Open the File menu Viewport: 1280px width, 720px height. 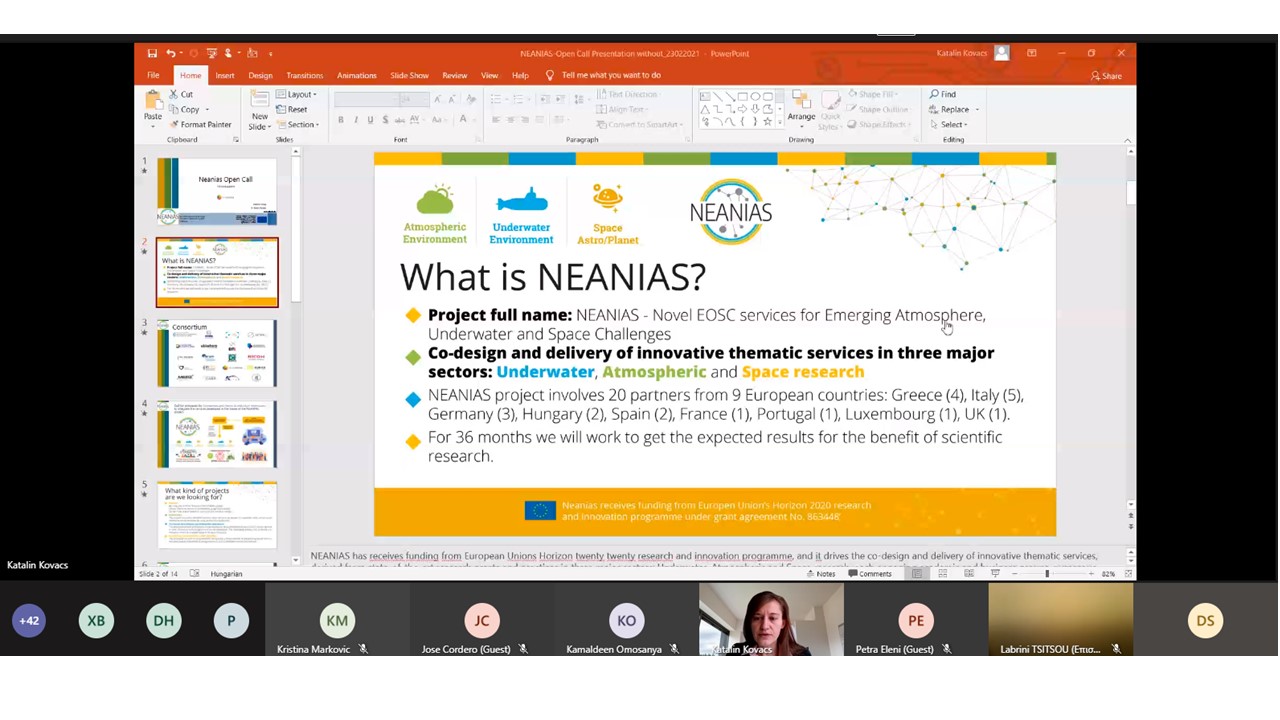153,75
